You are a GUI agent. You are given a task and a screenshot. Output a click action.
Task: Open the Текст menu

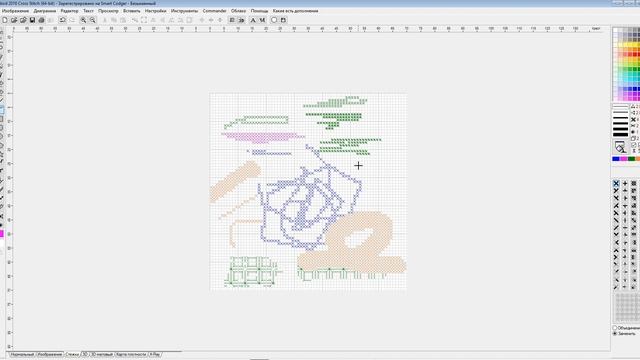[88, 11]
